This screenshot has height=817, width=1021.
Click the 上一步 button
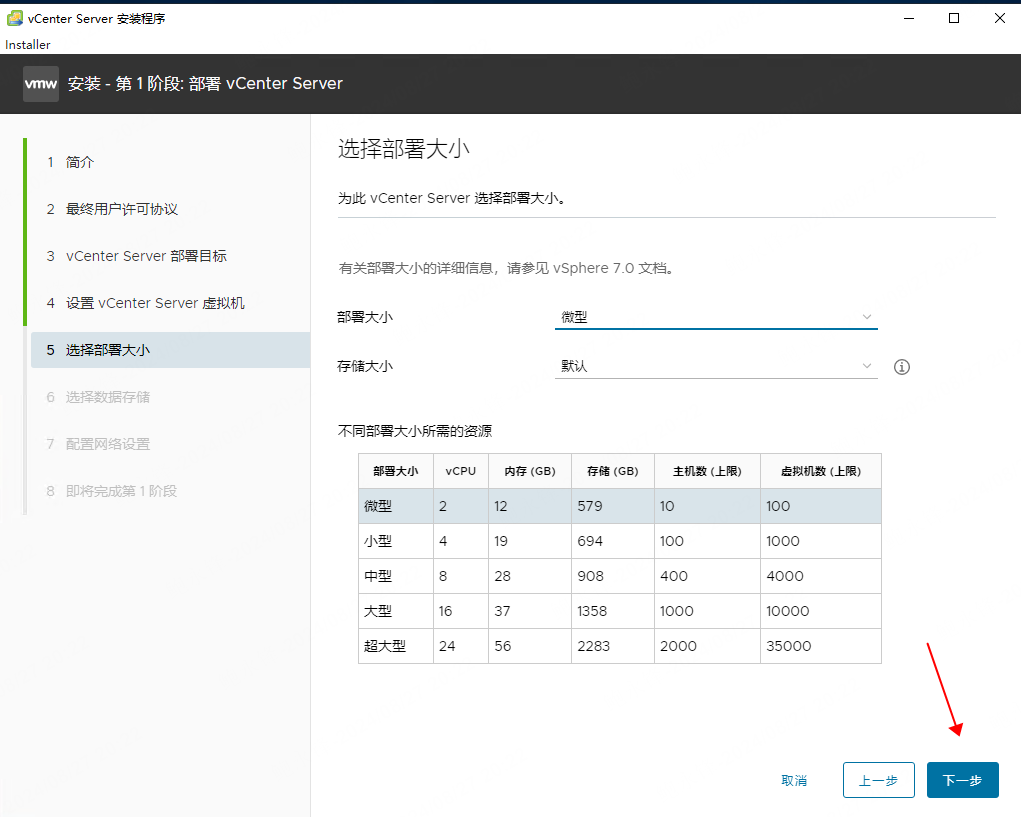[878, 780]
